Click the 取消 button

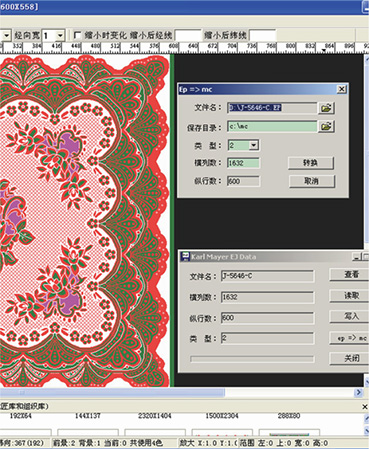click(x=311, y=181)
